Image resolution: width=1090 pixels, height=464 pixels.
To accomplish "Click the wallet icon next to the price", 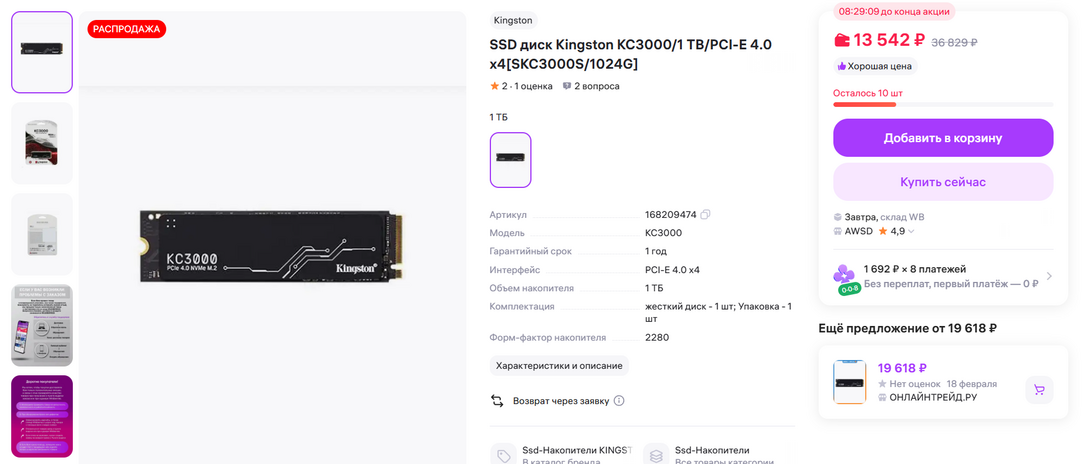I will 842,40.
